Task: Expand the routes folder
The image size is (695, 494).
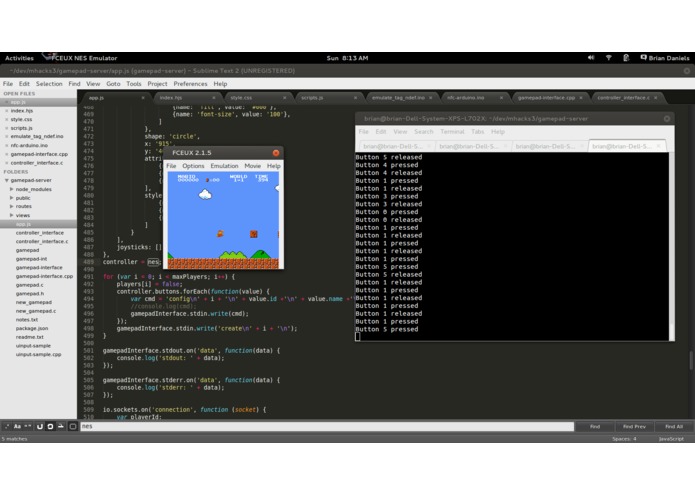Action: [12, 206]
